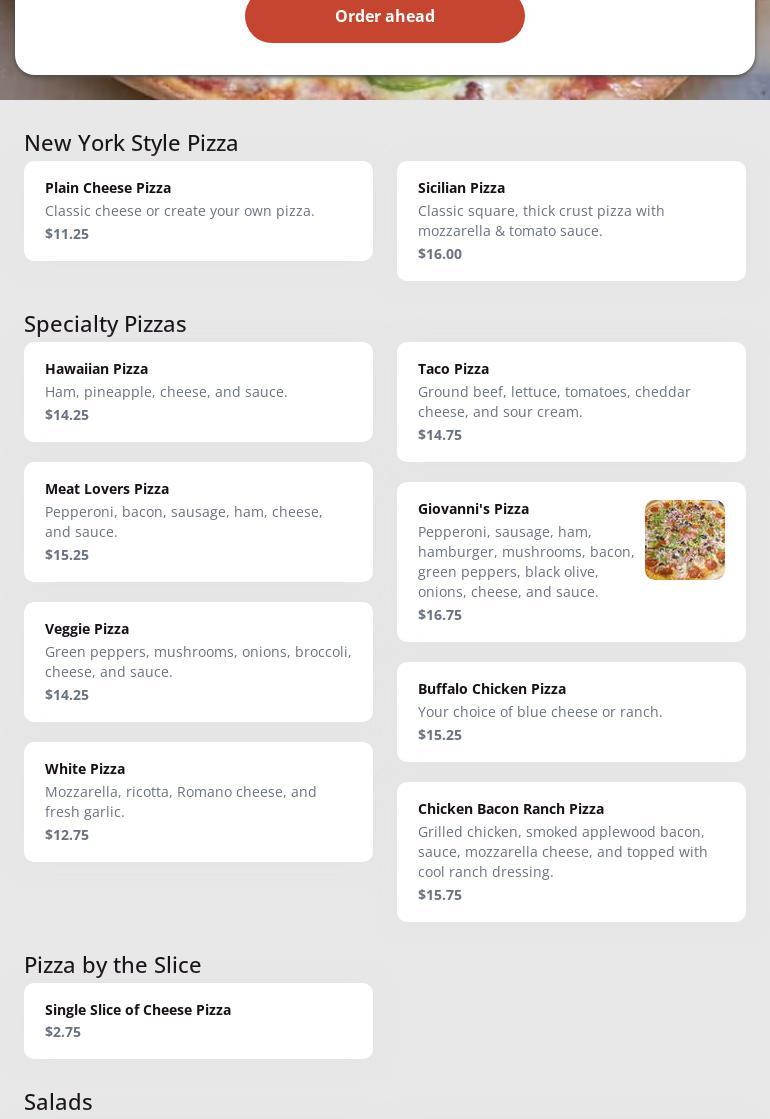Open the Plain Cheese Pizza item
The image size is (770, 1119).
198,211
